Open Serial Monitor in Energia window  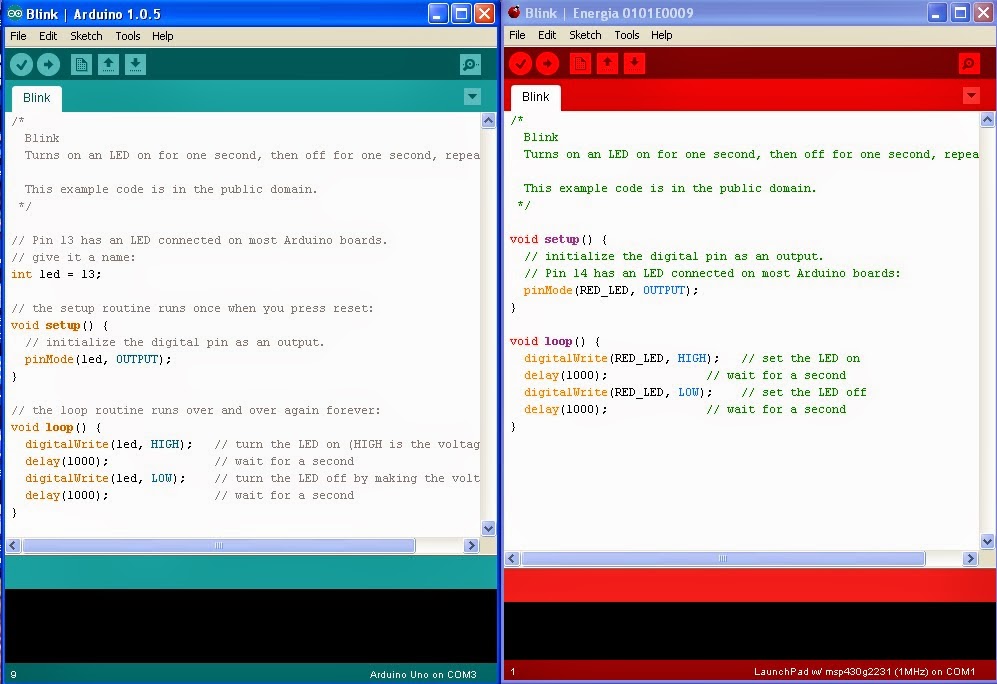click(969, 63)
